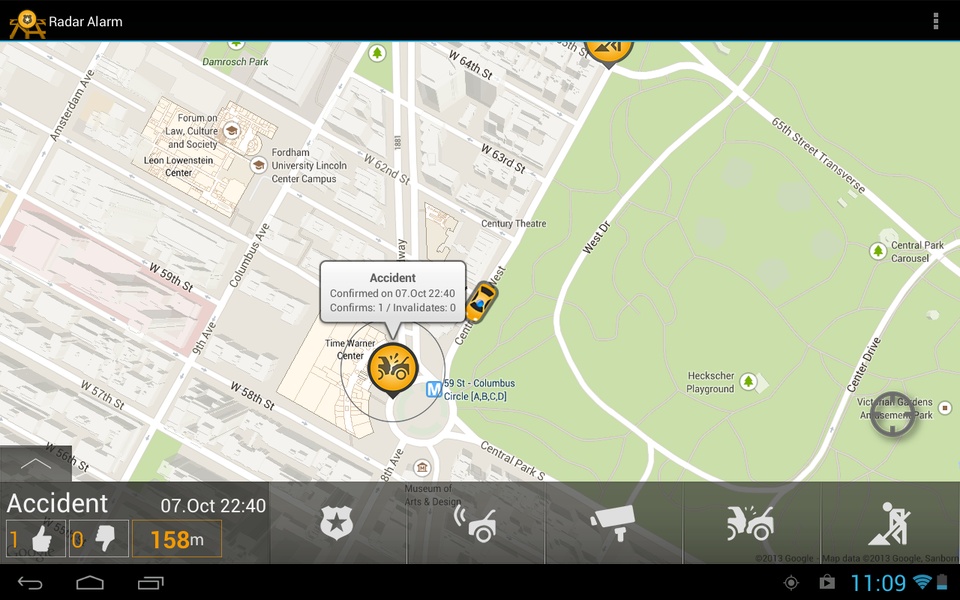Tap the Fordham University graduation cap icon

click(258, 165)
